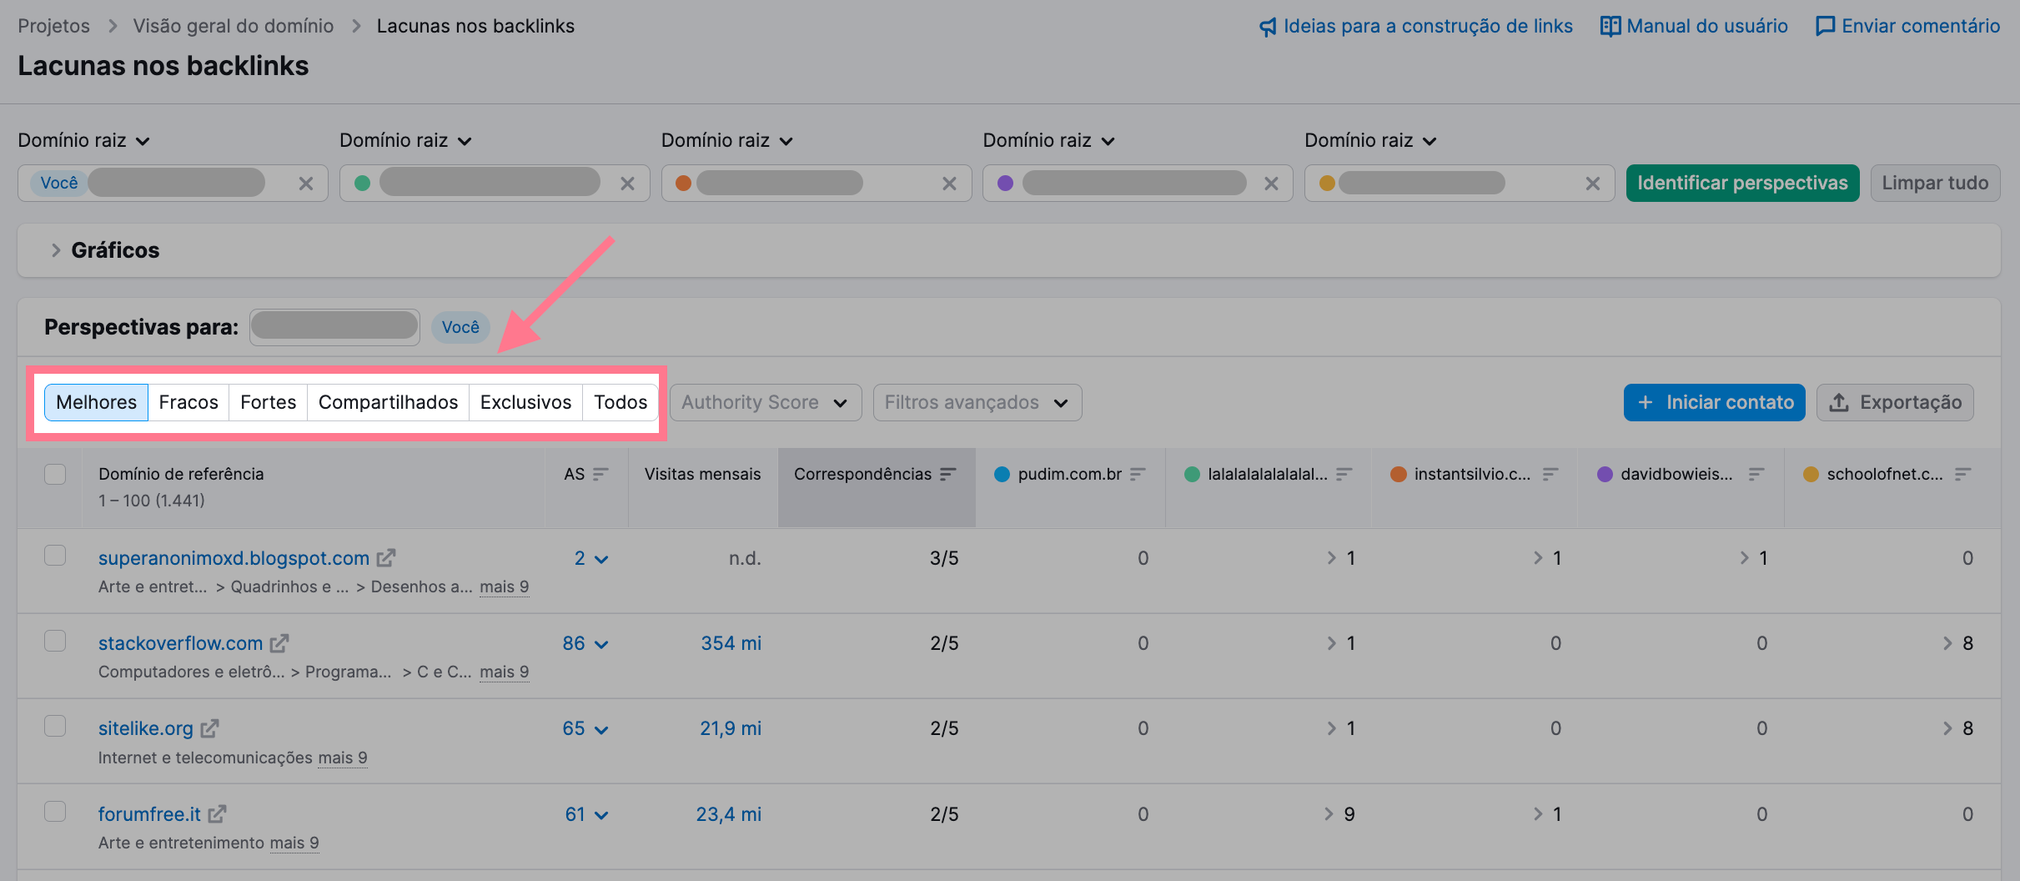Open external link icon for sitelike.org
The image size is (2020, 881).
[209, 728]
